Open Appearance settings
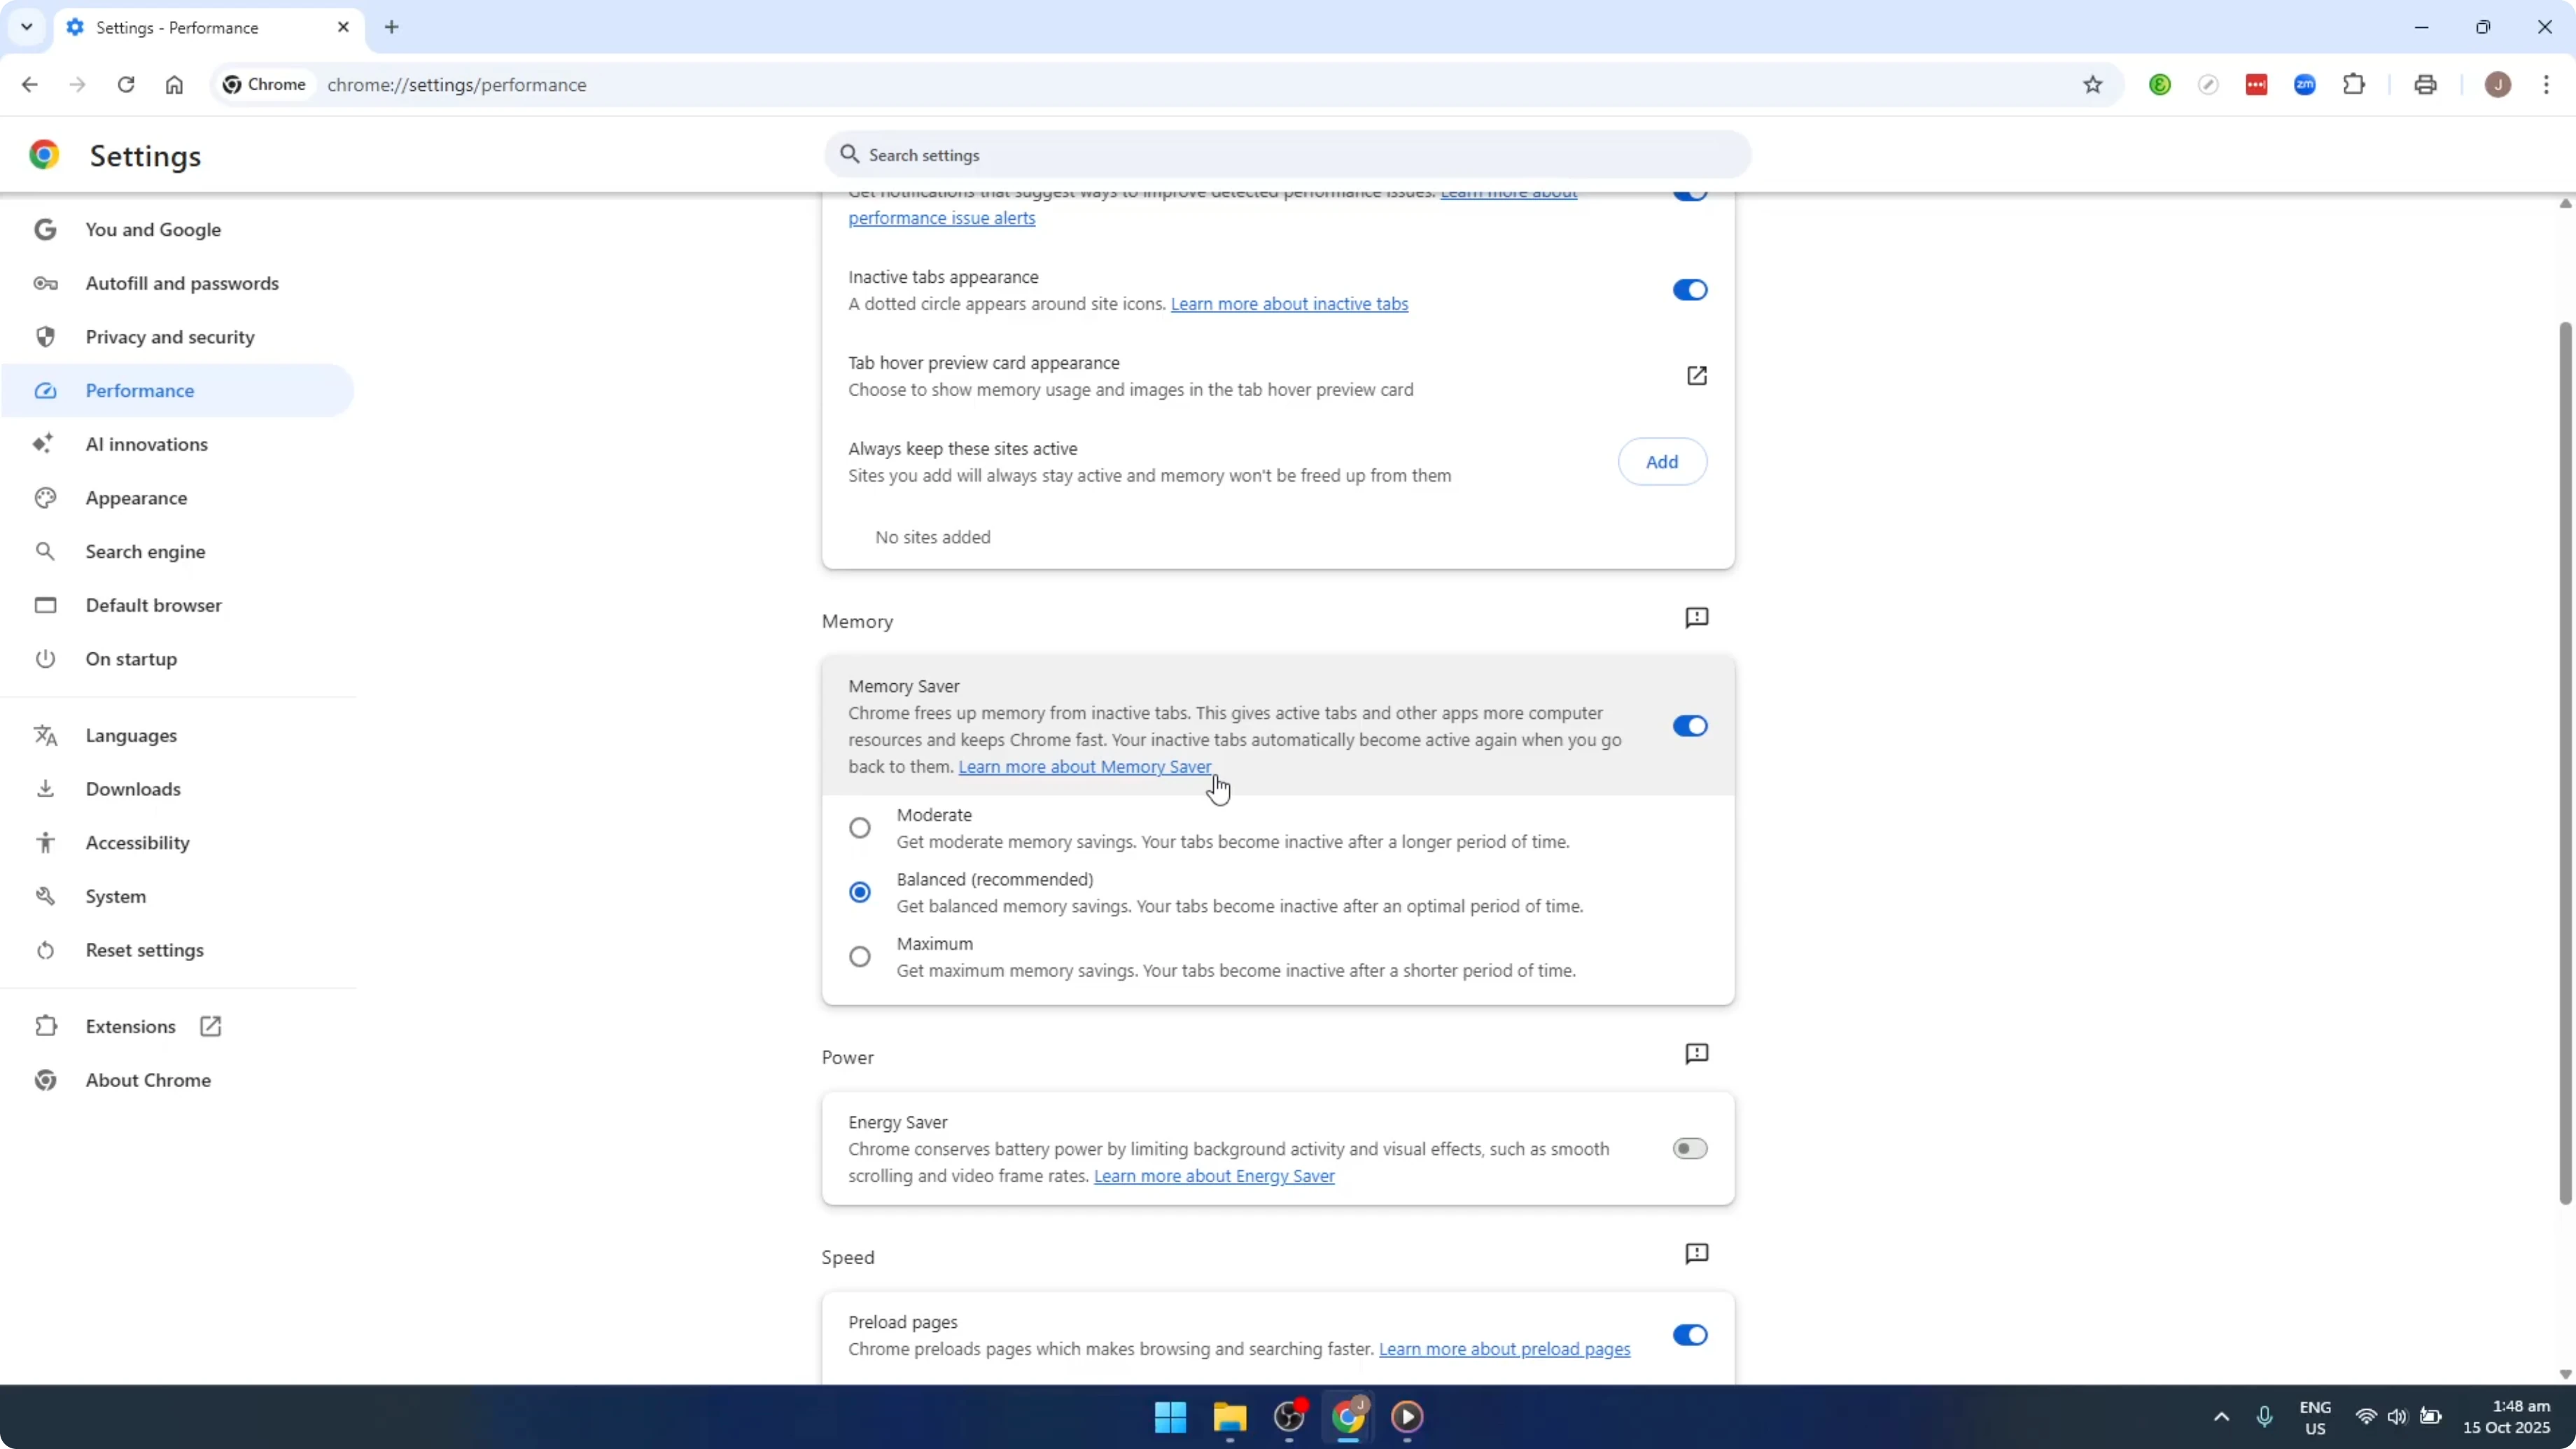Screen dimensions: 2576x1449 point(178,498)
